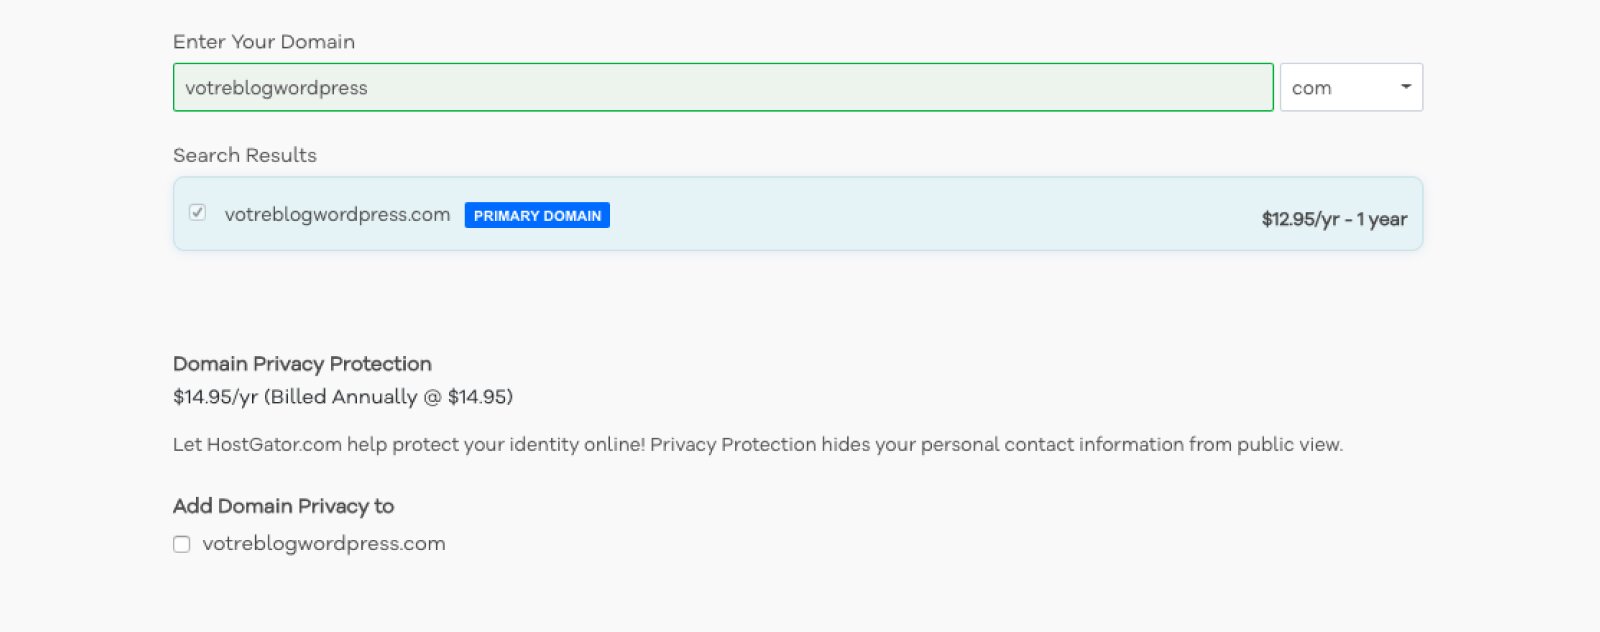1600x632 pixels.
Task: Click the Domain Privacy Protection heading
Action: (x=302, y=363)
